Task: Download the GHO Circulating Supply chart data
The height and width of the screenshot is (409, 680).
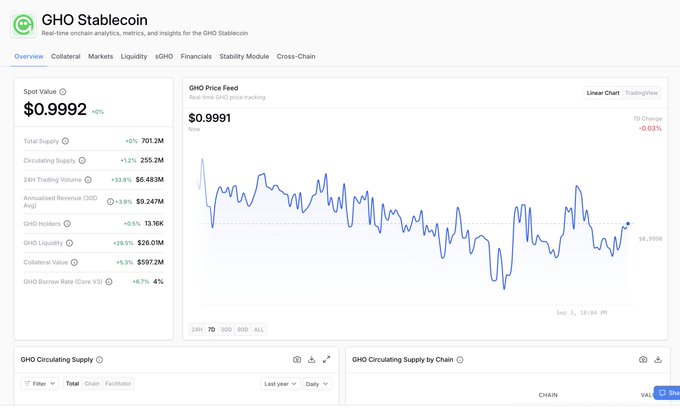Action: 311,359
